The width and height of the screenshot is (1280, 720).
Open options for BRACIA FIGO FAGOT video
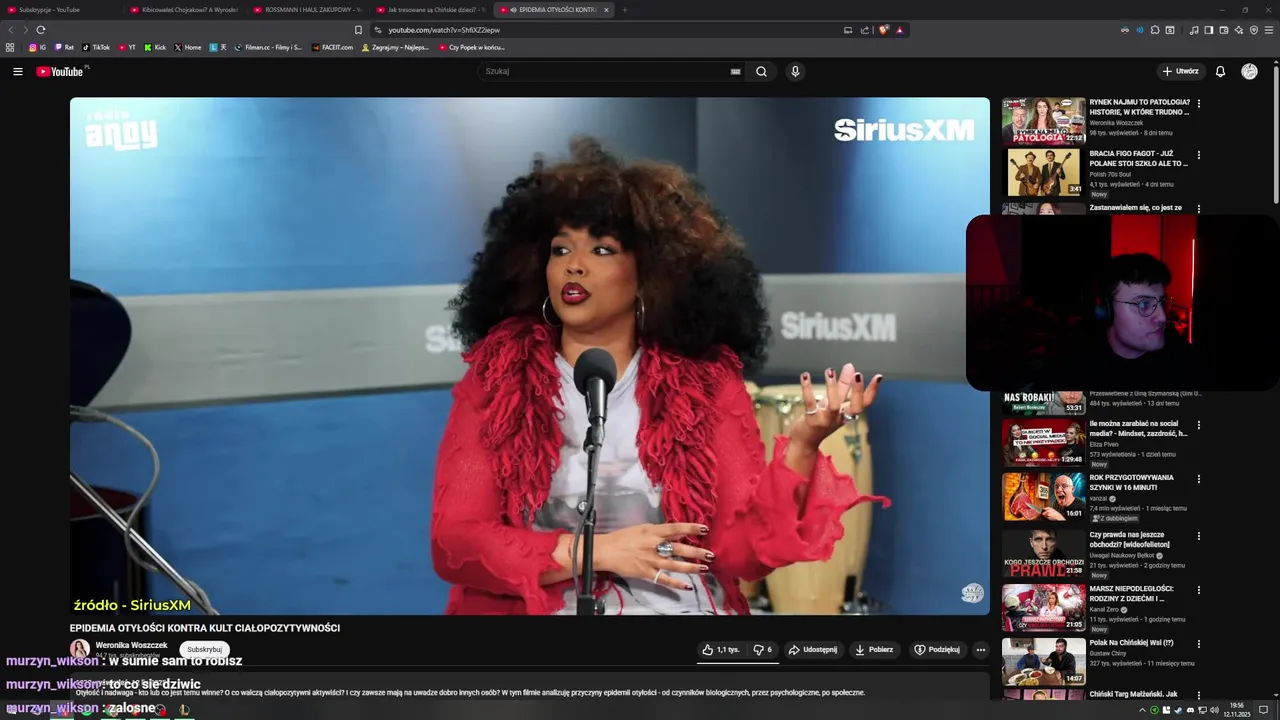click(x=1199, y=155)
